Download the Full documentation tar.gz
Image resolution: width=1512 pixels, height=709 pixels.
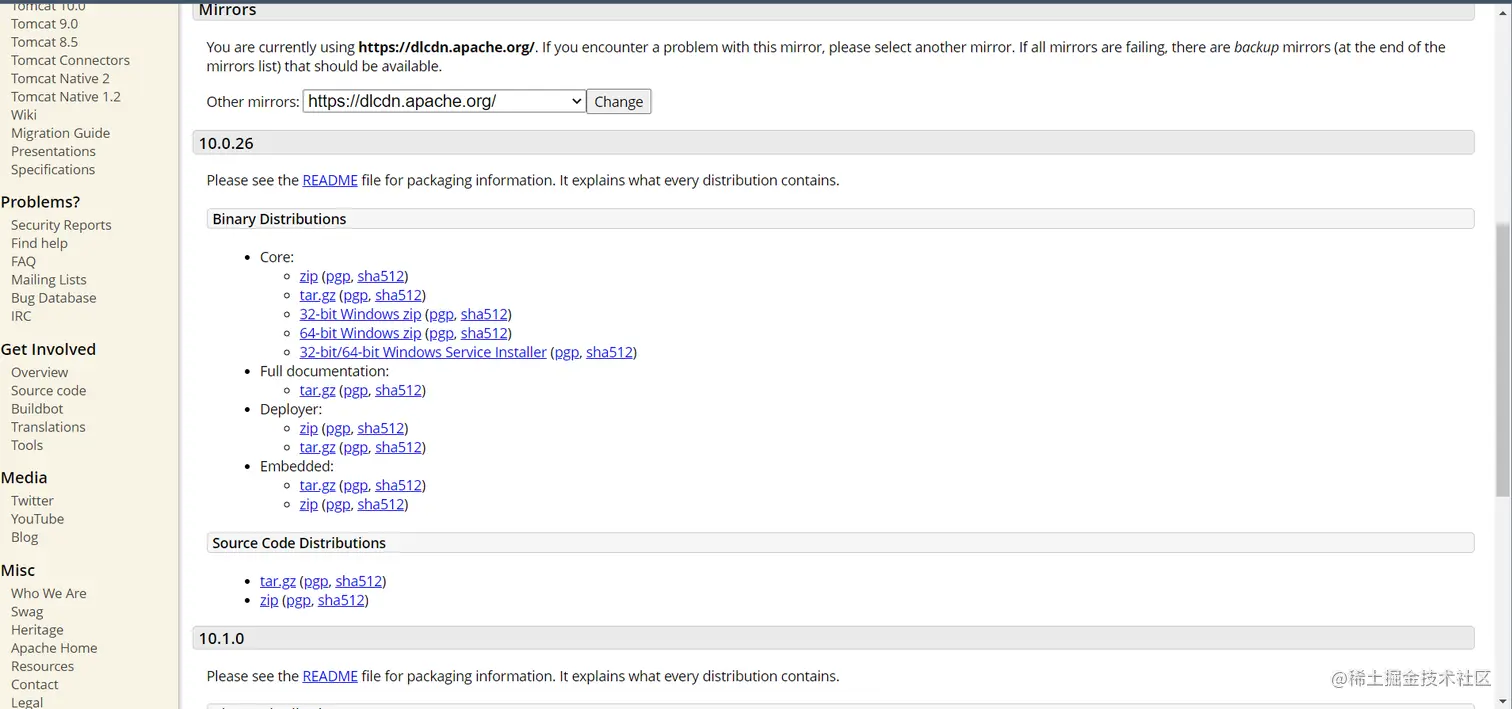pos(317,390)
